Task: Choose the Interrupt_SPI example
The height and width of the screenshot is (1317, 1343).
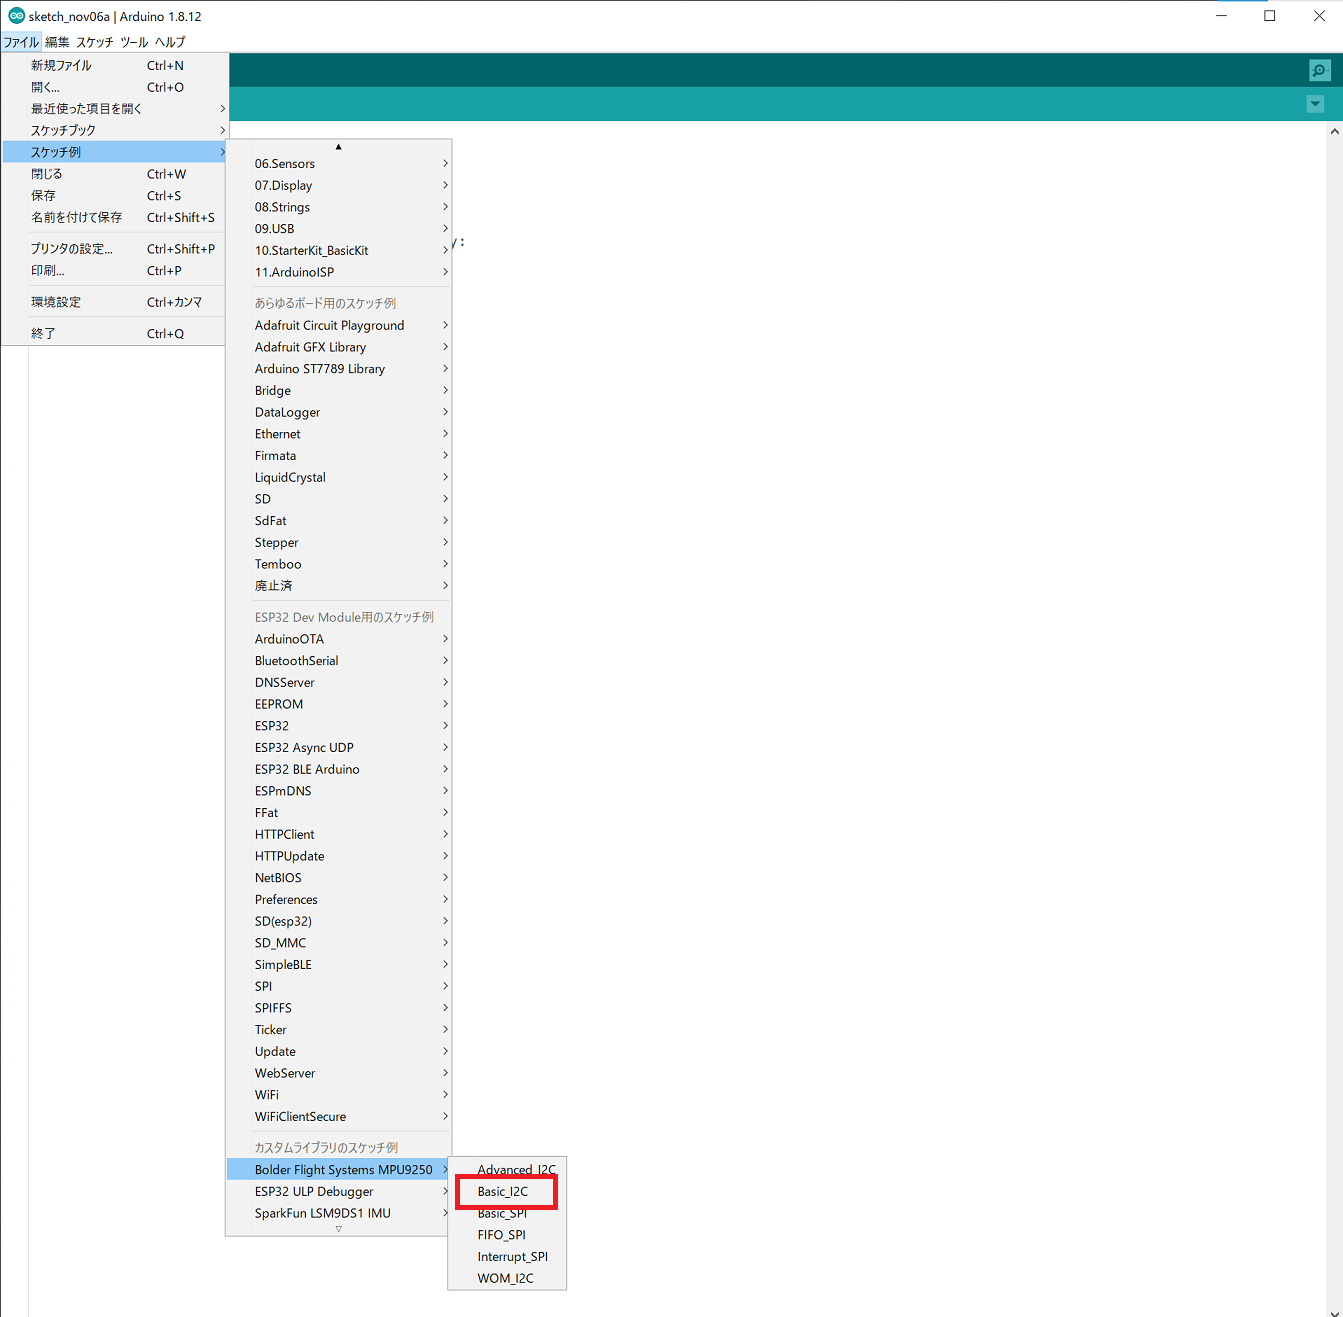Action: [x=512, y=1256]
